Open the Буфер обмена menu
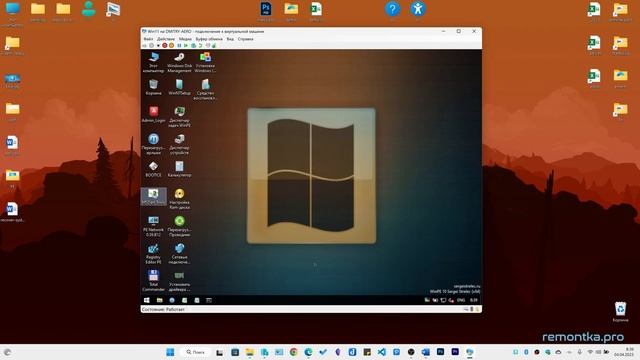 pos(209,39)
